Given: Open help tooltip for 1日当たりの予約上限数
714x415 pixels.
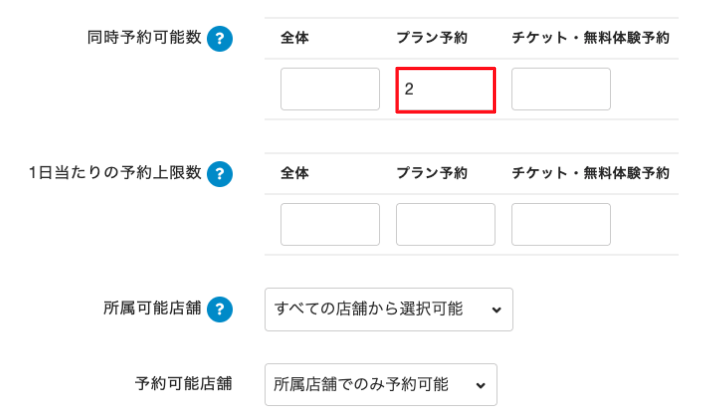Looking at the screenshot, I should (220, 173).
